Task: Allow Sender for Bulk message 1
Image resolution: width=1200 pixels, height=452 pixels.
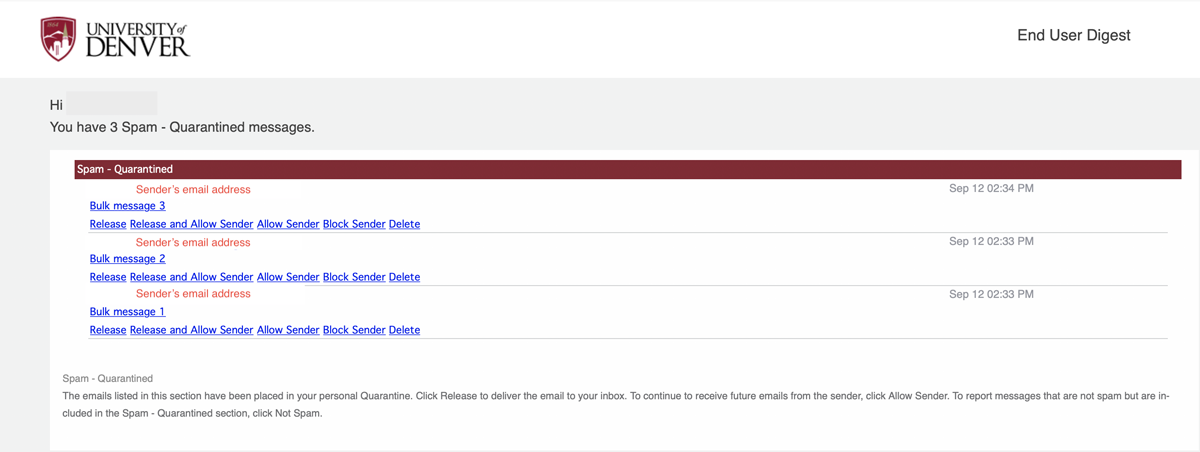Action: pos(288,330)
